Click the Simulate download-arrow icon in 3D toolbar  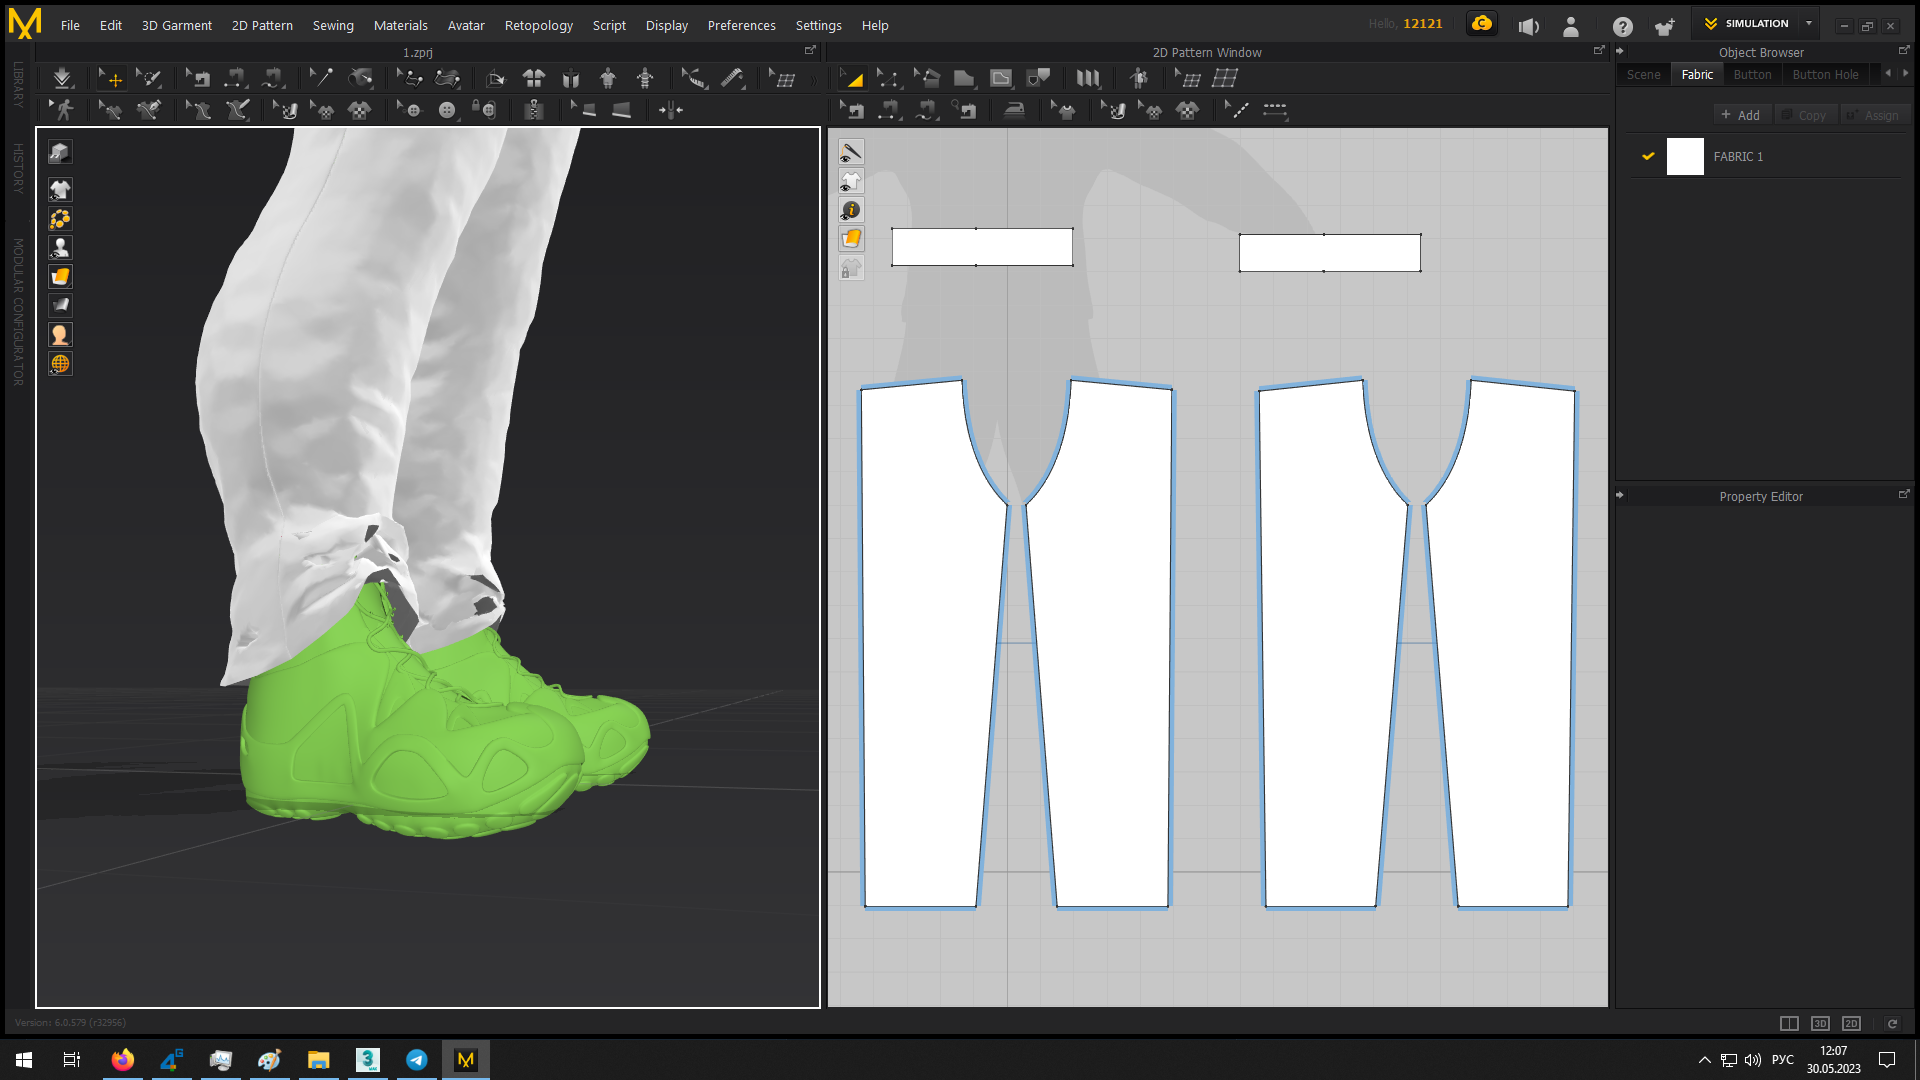(62, 78)
